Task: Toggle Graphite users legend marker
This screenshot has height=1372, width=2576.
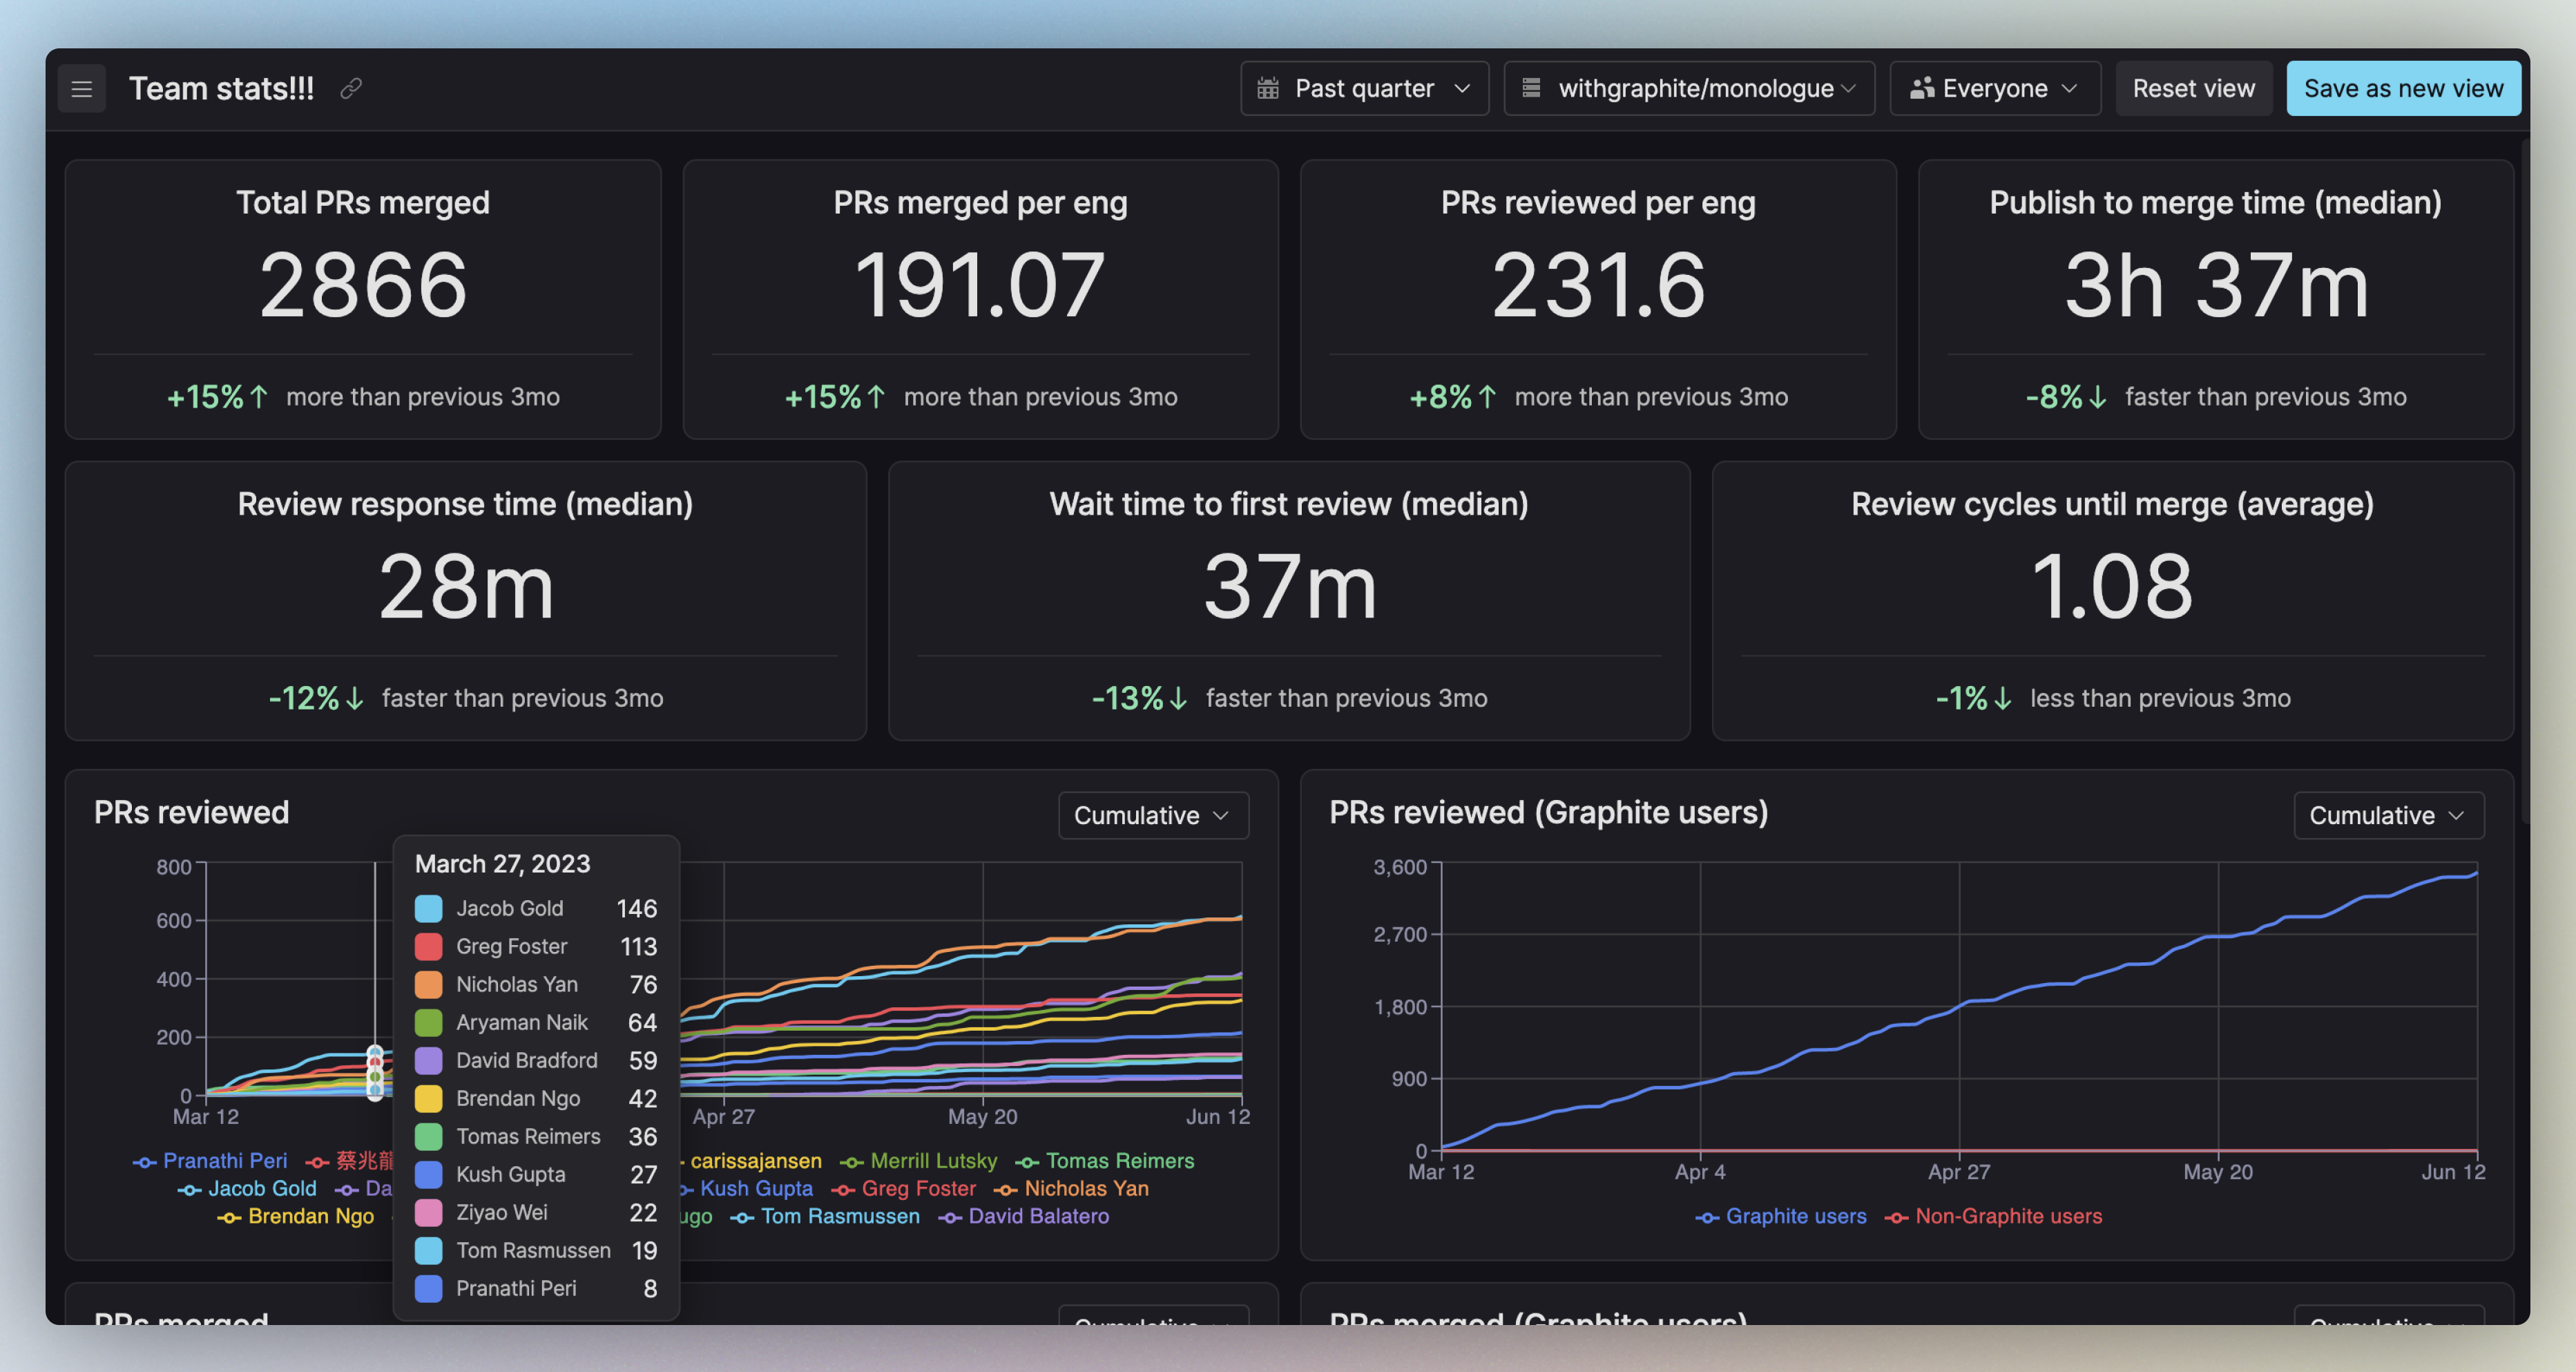Action: click(x=1708, y=1217)
